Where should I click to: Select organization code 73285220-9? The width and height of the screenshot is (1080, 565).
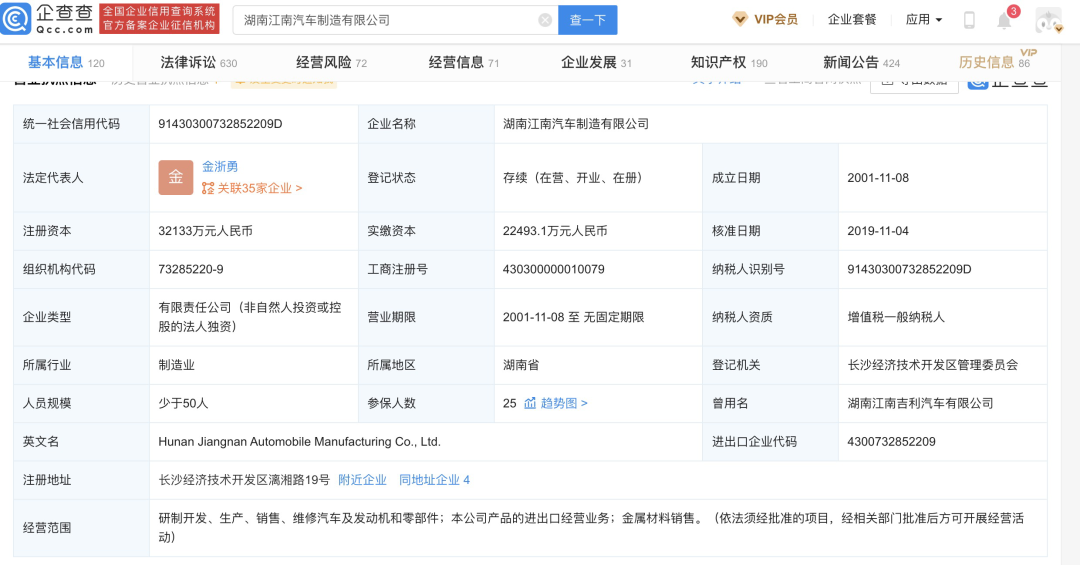191,269
